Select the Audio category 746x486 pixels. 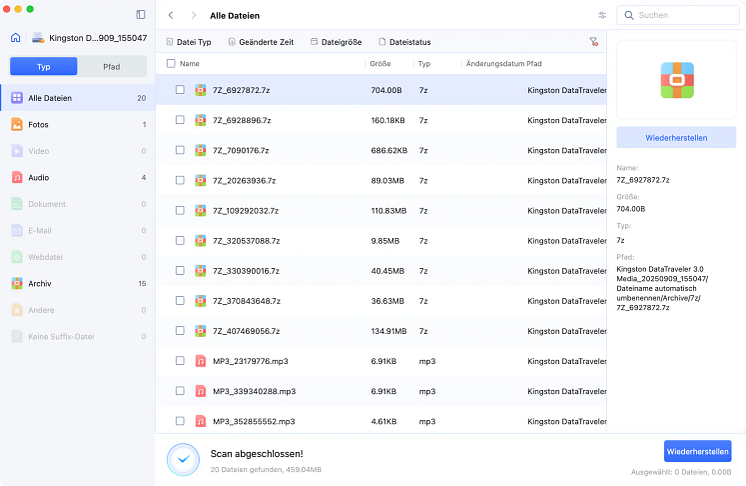click(78, 177)
